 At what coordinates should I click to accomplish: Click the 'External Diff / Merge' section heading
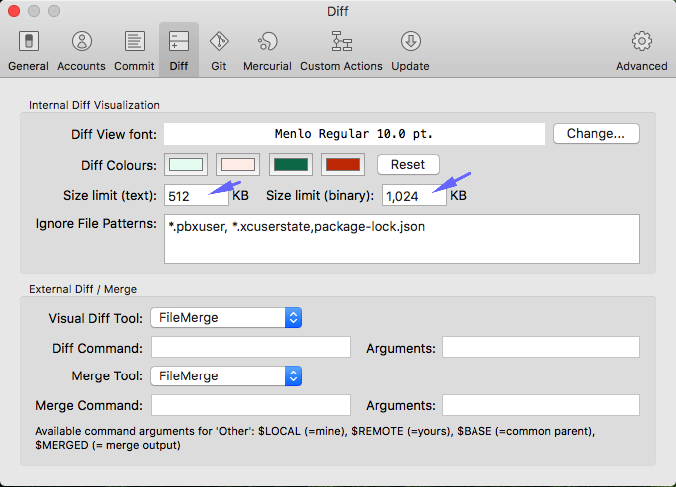point(83,289)
